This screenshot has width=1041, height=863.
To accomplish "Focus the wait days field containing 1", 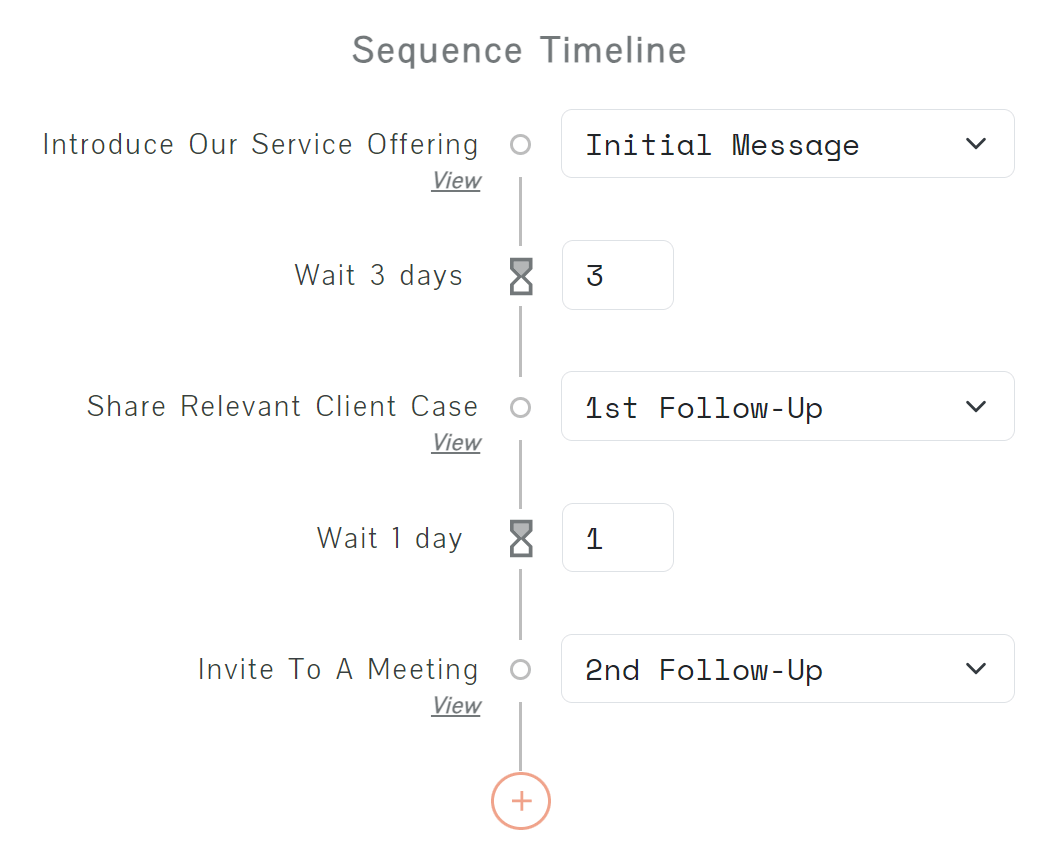I will [617, 538].
